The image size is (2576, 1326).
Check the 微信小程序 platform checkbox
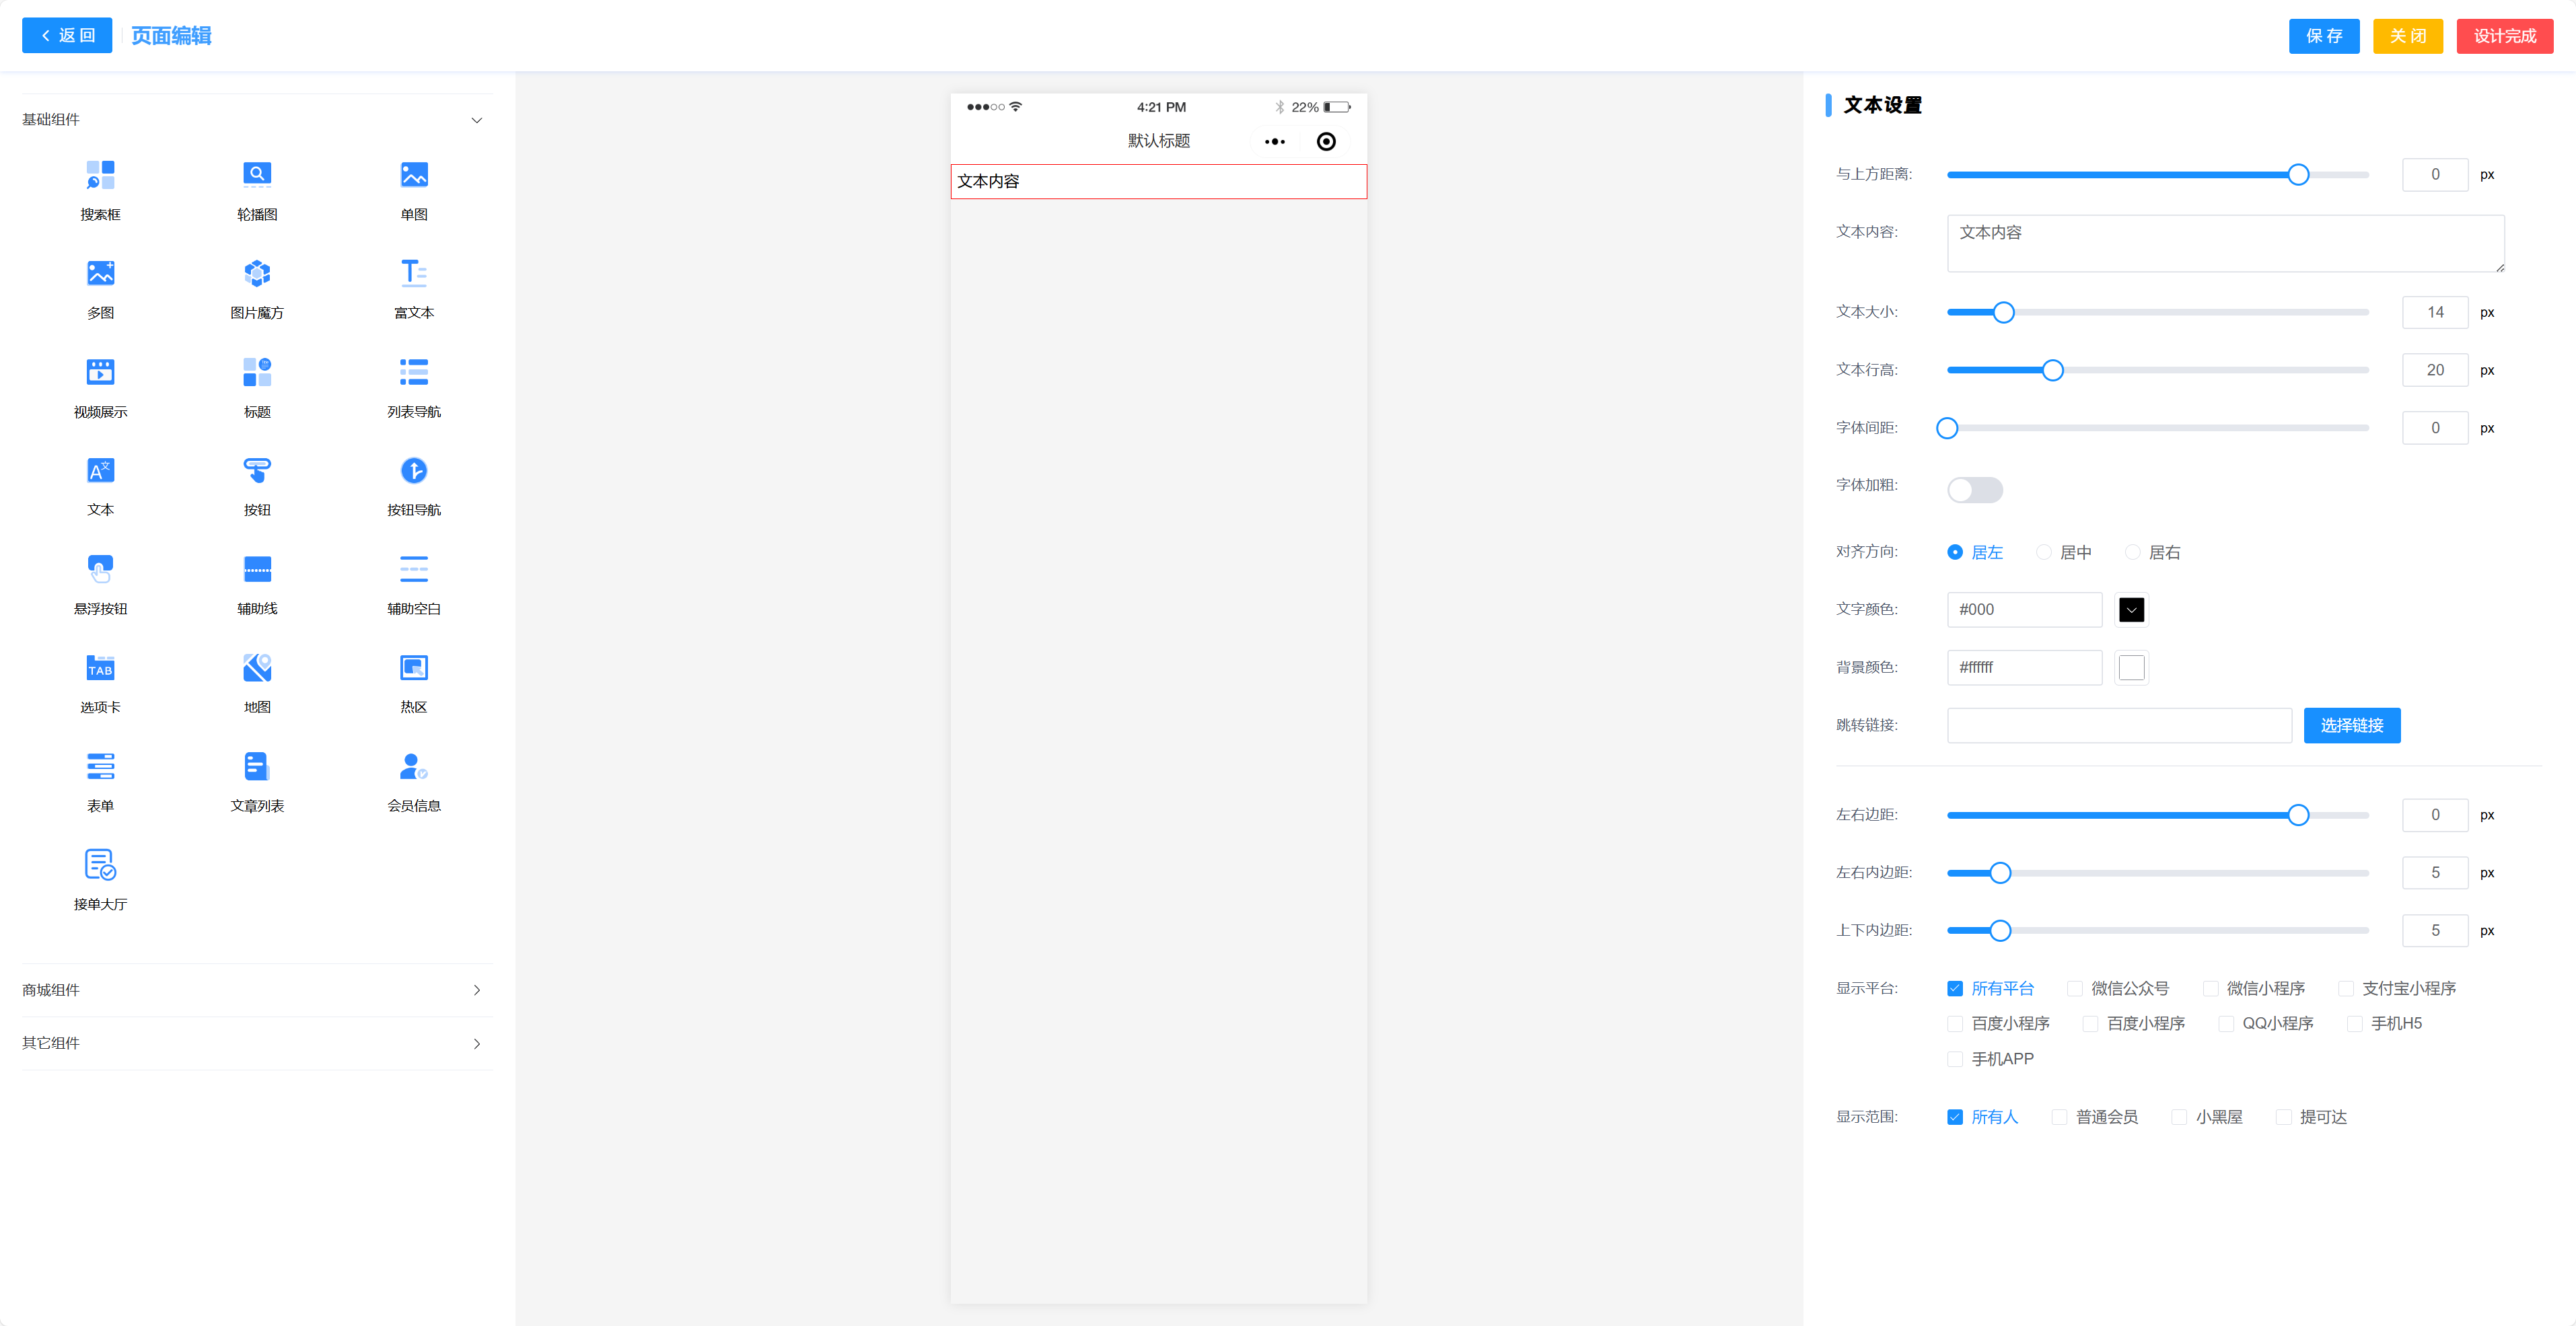[2210, 988]
